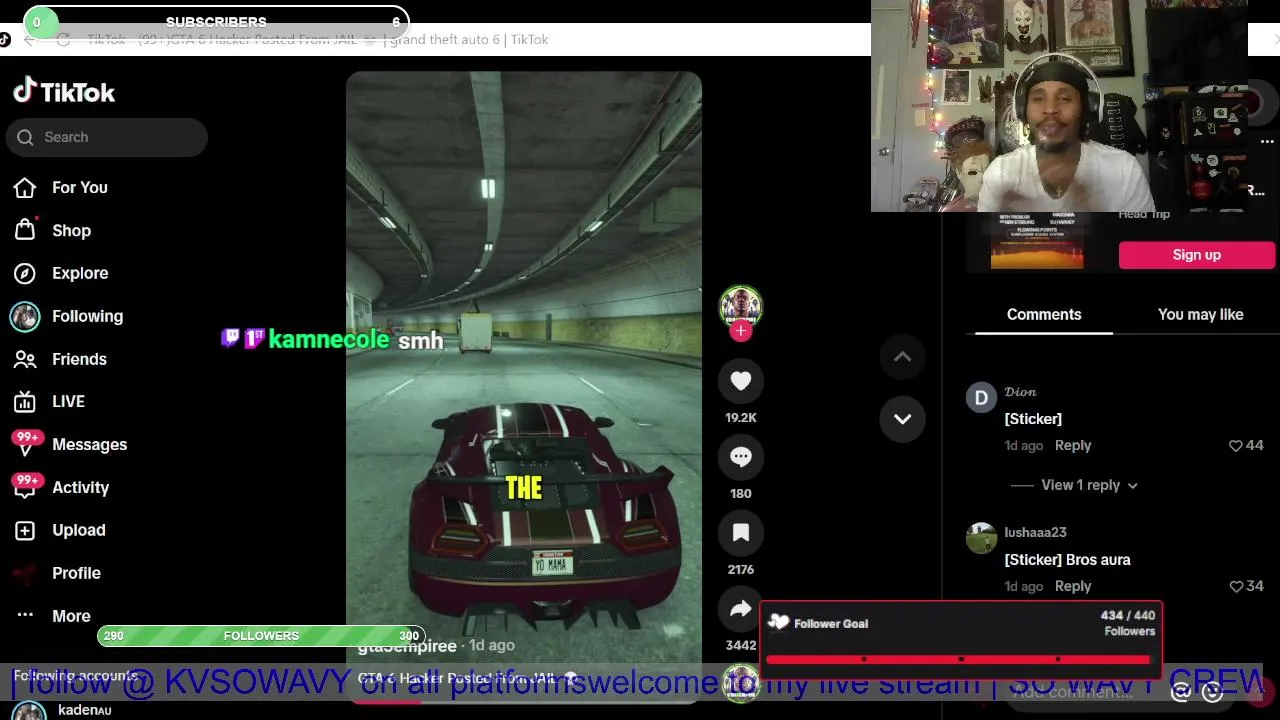Go to next video down arrow
The height and width of the screenshot is (720, 1280).
[902, 419]
